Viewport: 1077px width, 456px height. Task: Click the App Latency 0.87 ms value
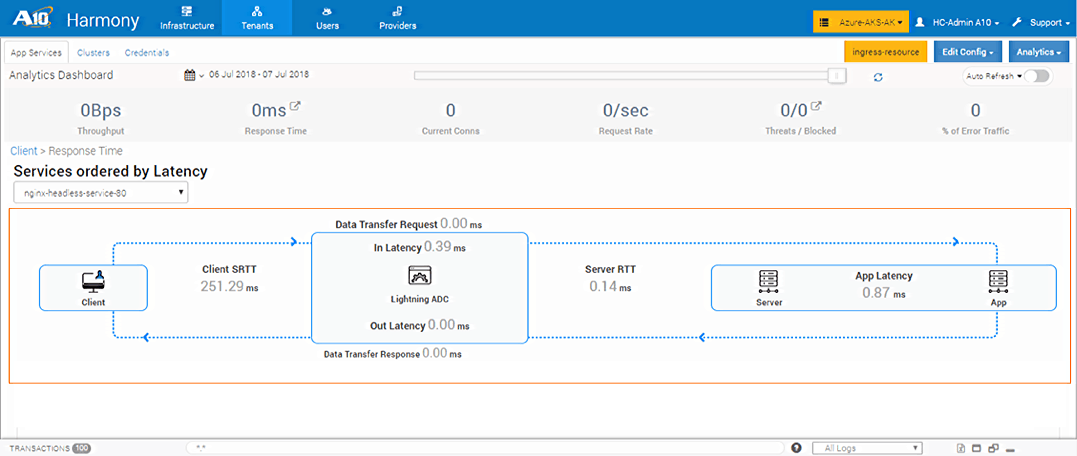coord(883,293)
